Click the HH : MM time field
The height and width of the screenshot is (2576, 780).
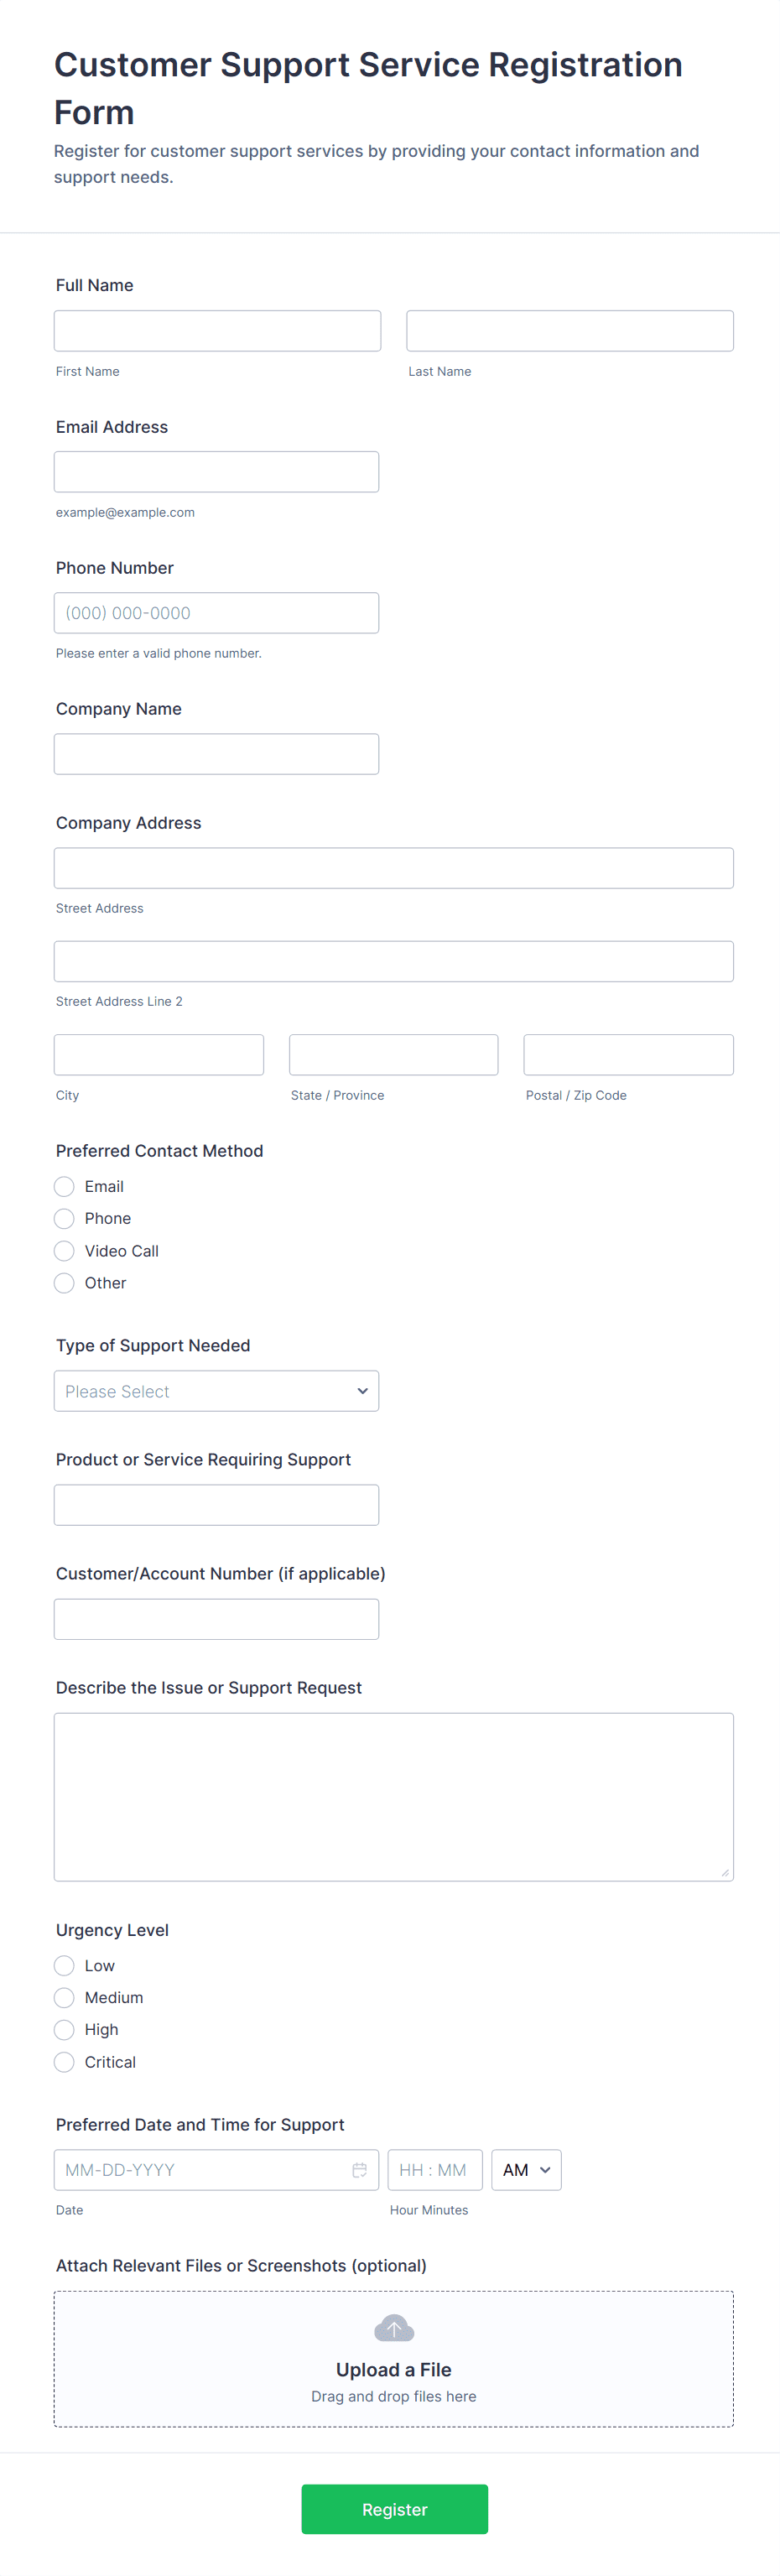click(x=434, y=2169)
